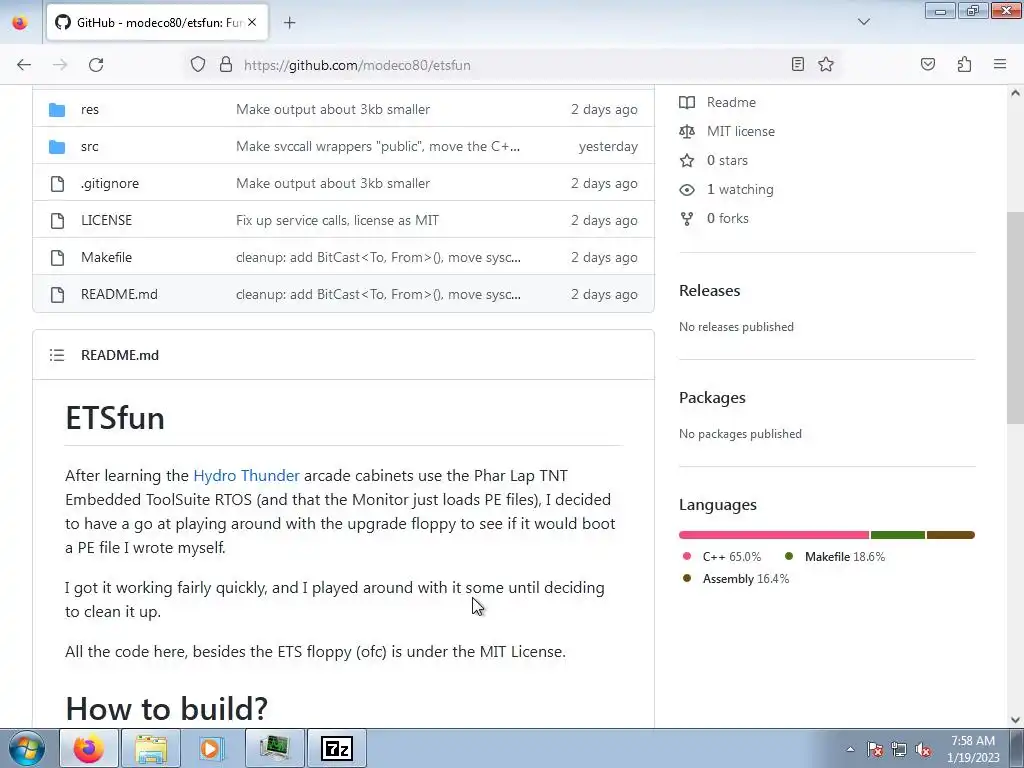This screenshot has height=768, width=1024.
Task: Filter by Makefile 18.6% language
Action: (x=835, y=557)
